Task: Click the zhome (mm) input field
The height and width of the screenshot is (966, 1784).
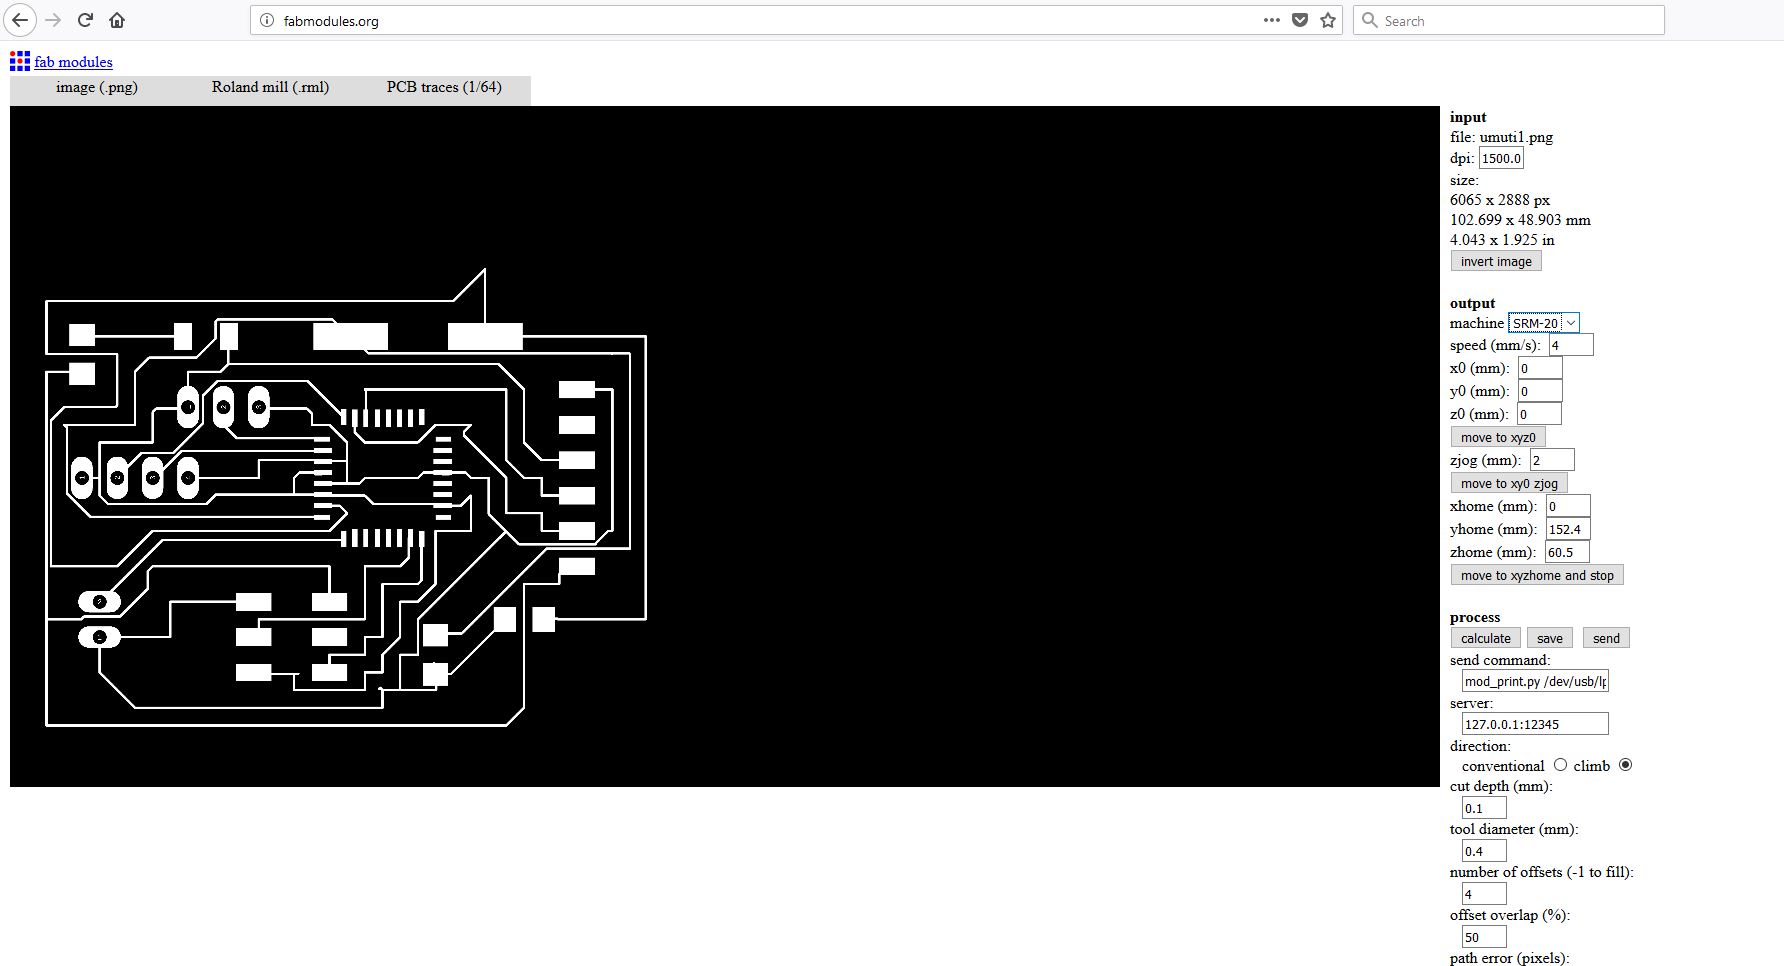Action: [1567, 552]
